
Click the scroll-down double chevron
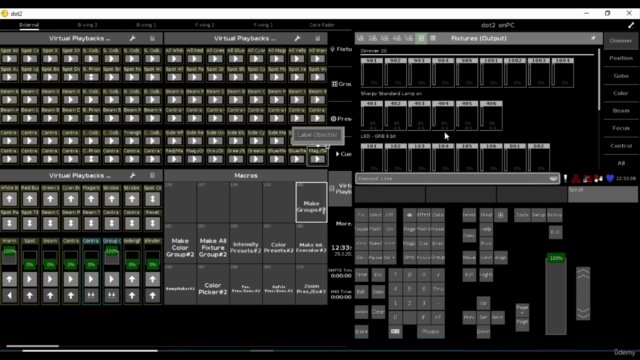coord(583,313)
